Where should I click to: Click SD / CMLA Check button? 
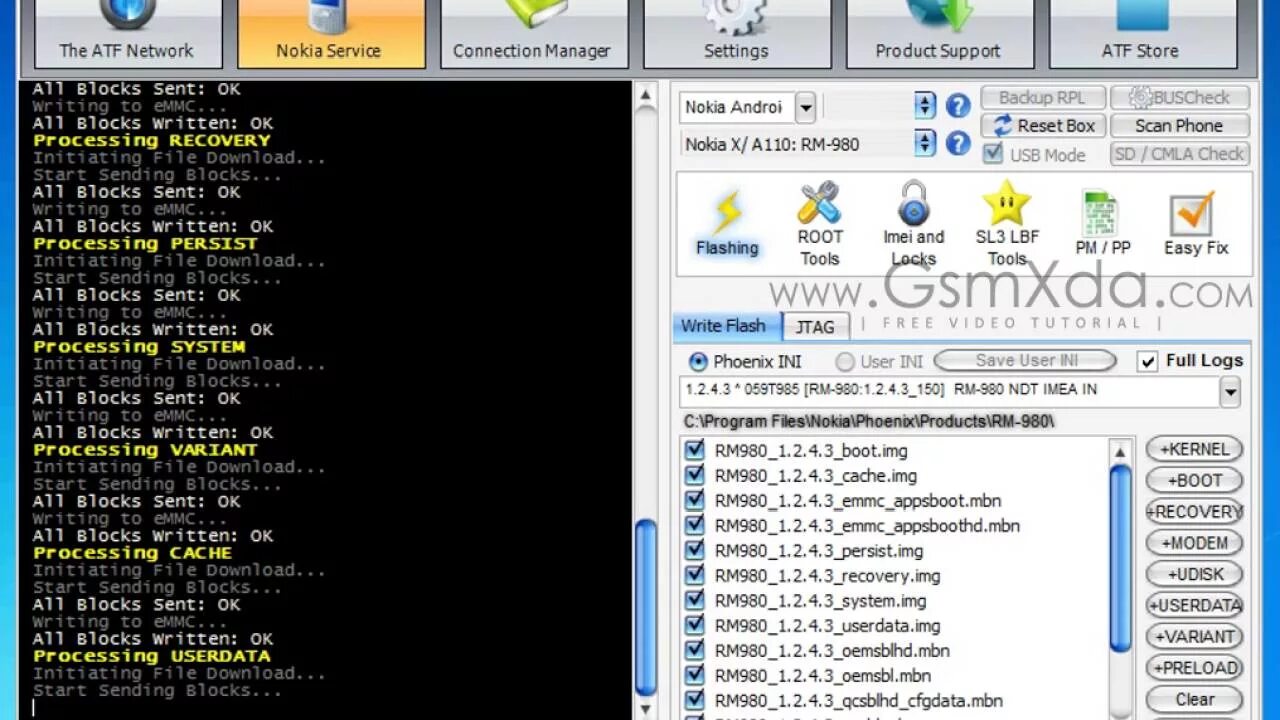1179,154
